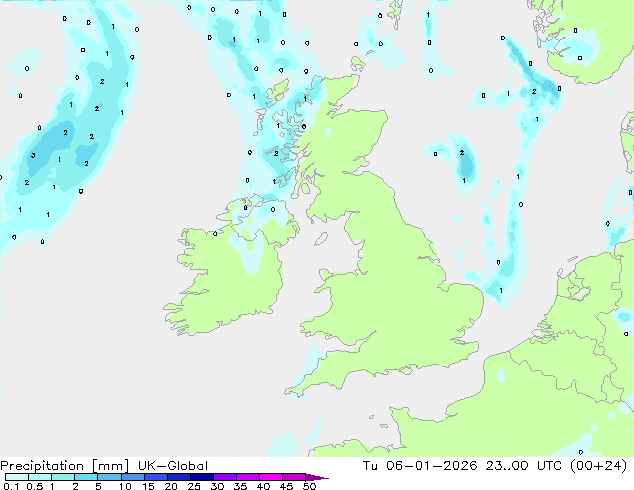The height and width of the screenshot is (490, 634).
Task: Click the "40" legend scale label
Action: pyautogui.click(x=263, y=486)
